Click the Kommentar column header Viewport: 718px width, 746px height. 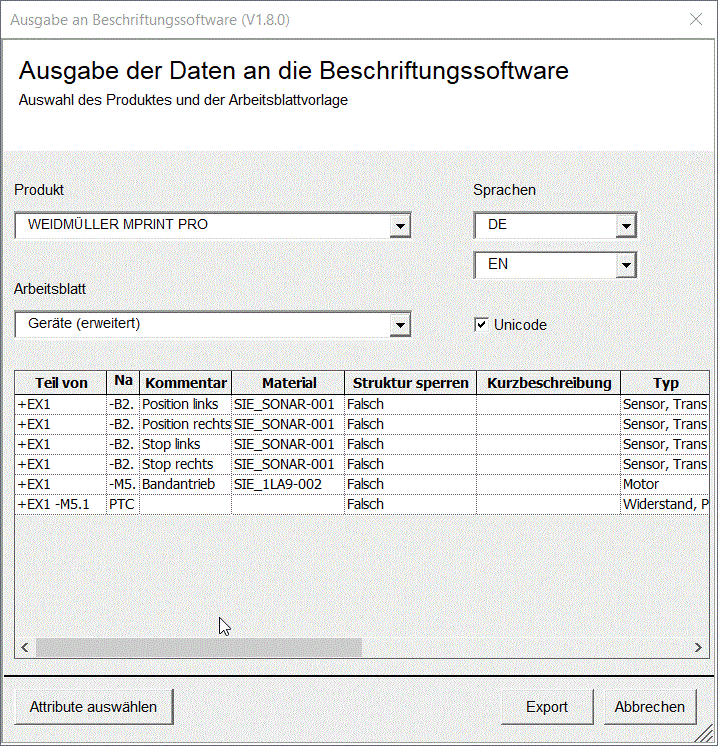(x=186, y=383)
